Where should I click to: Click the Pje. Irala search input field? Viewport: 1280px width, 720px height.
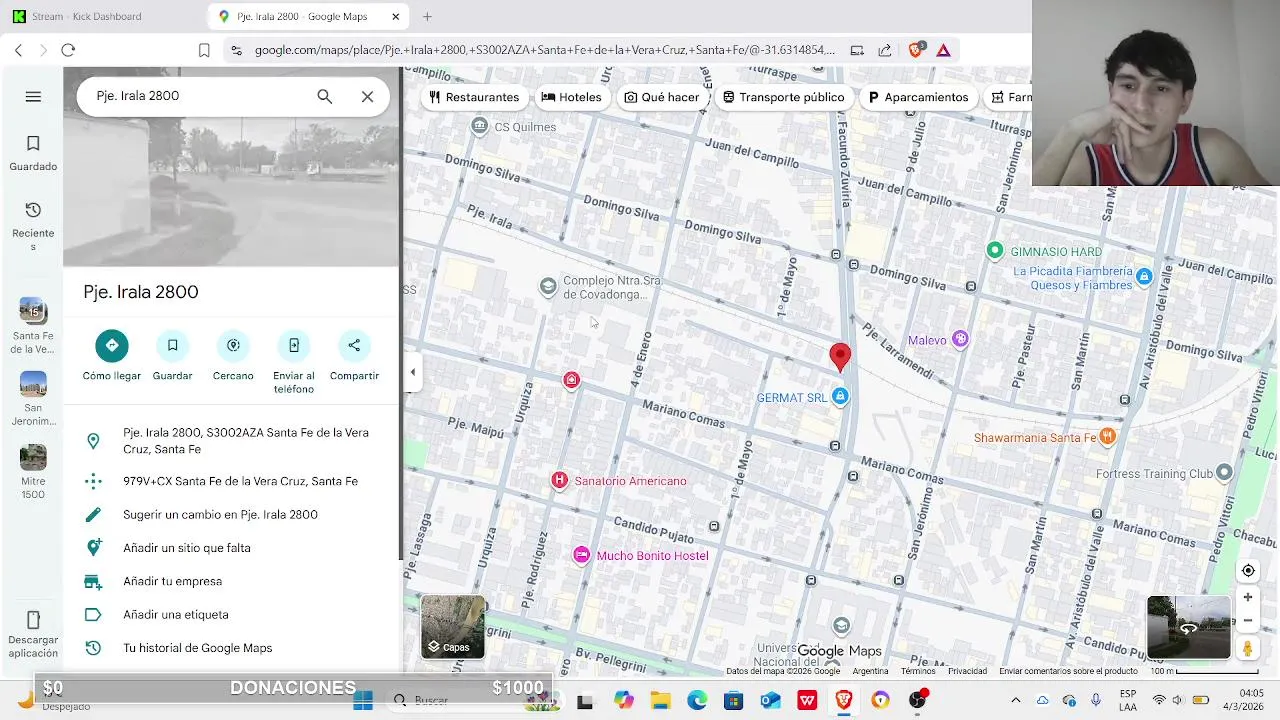coord(200,96)
